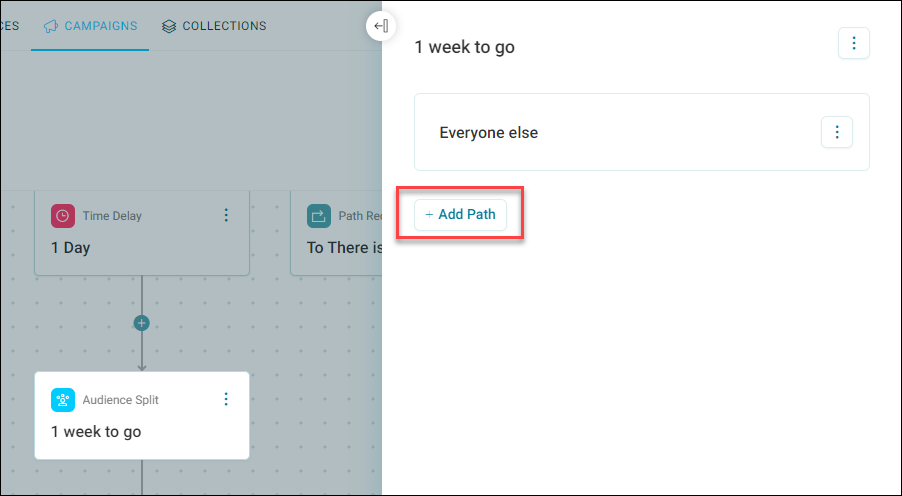902x496 pixels.
Task: Open Everyone else path options menu
Action: click(837, 132)
